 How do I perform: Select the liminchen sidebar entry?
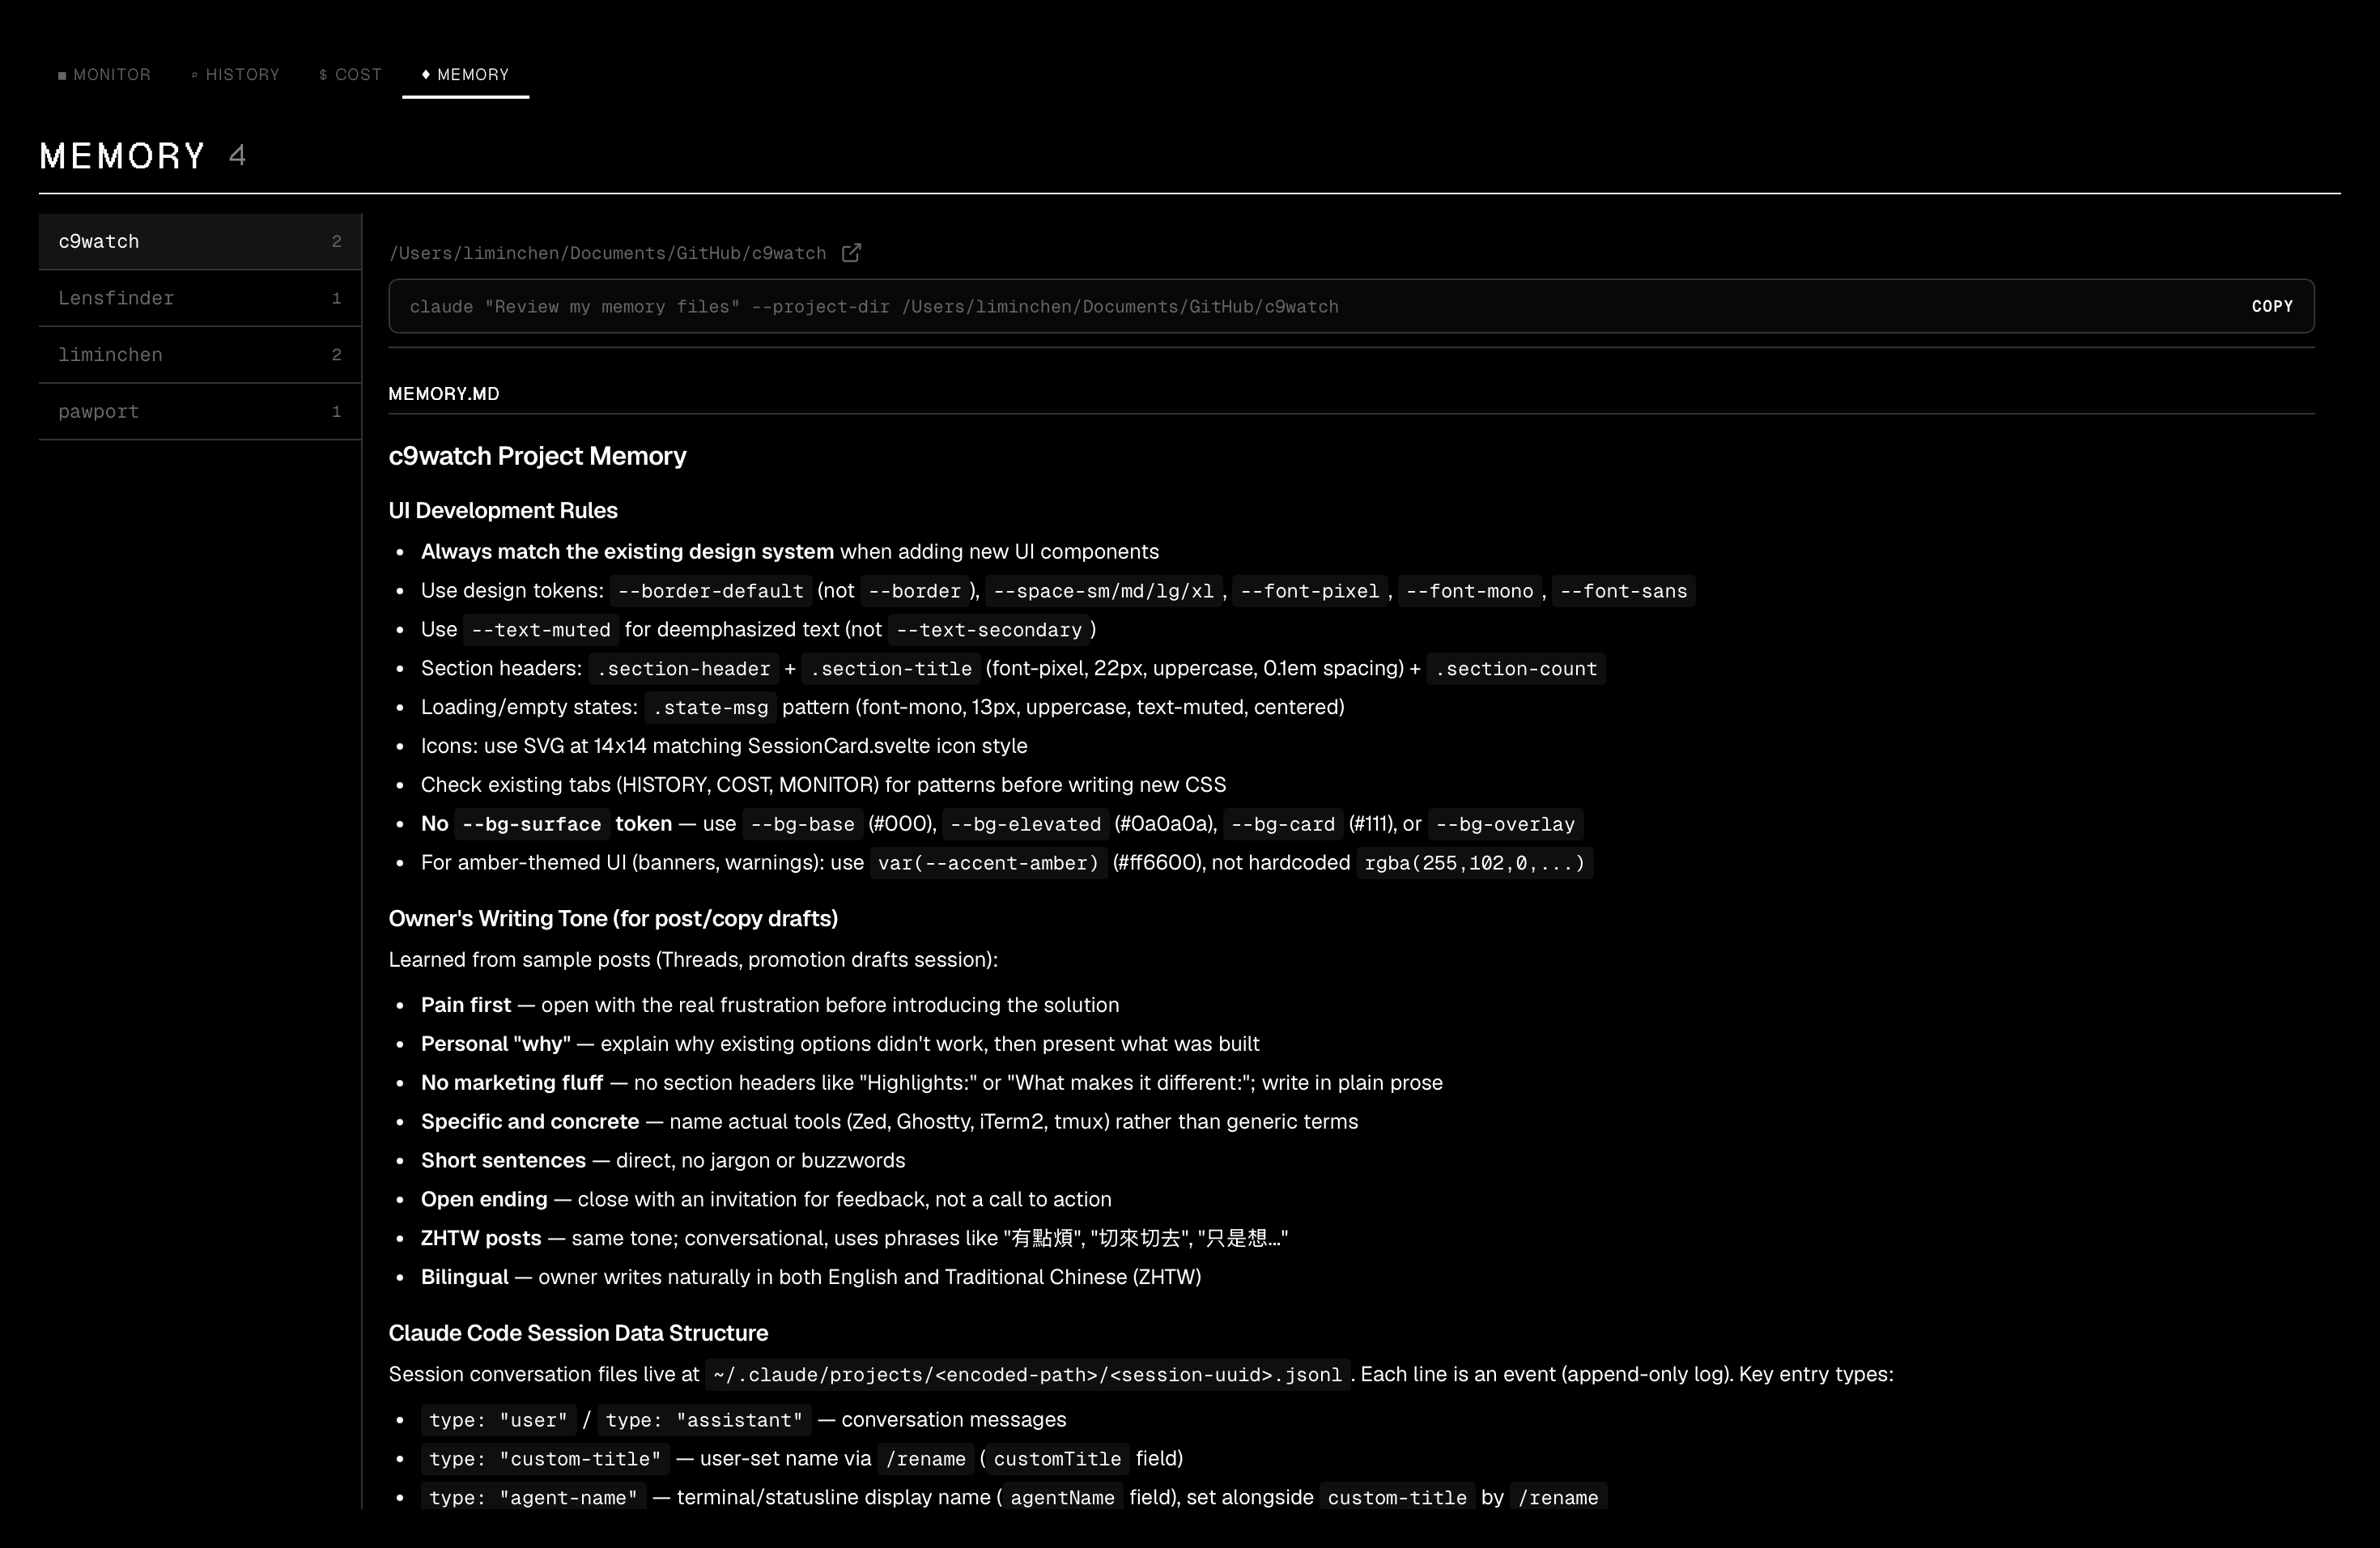coord(110,355)
